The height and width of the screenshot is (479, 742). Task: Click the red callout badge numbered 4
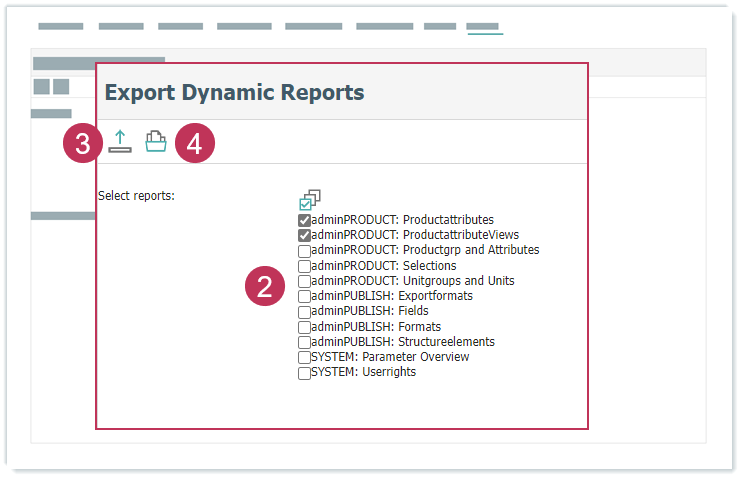click(195, 143)
